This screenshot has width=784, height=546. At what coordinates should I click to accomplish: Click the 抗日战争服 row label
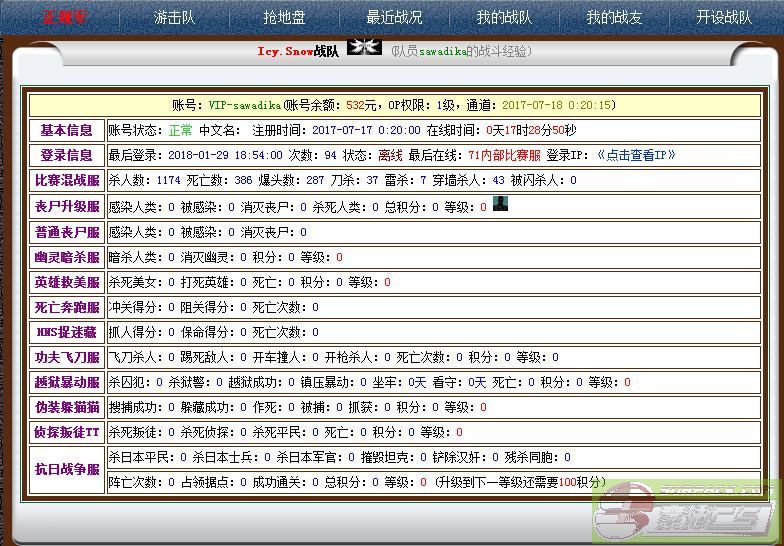pyautogui.click(x=67, y=469)
